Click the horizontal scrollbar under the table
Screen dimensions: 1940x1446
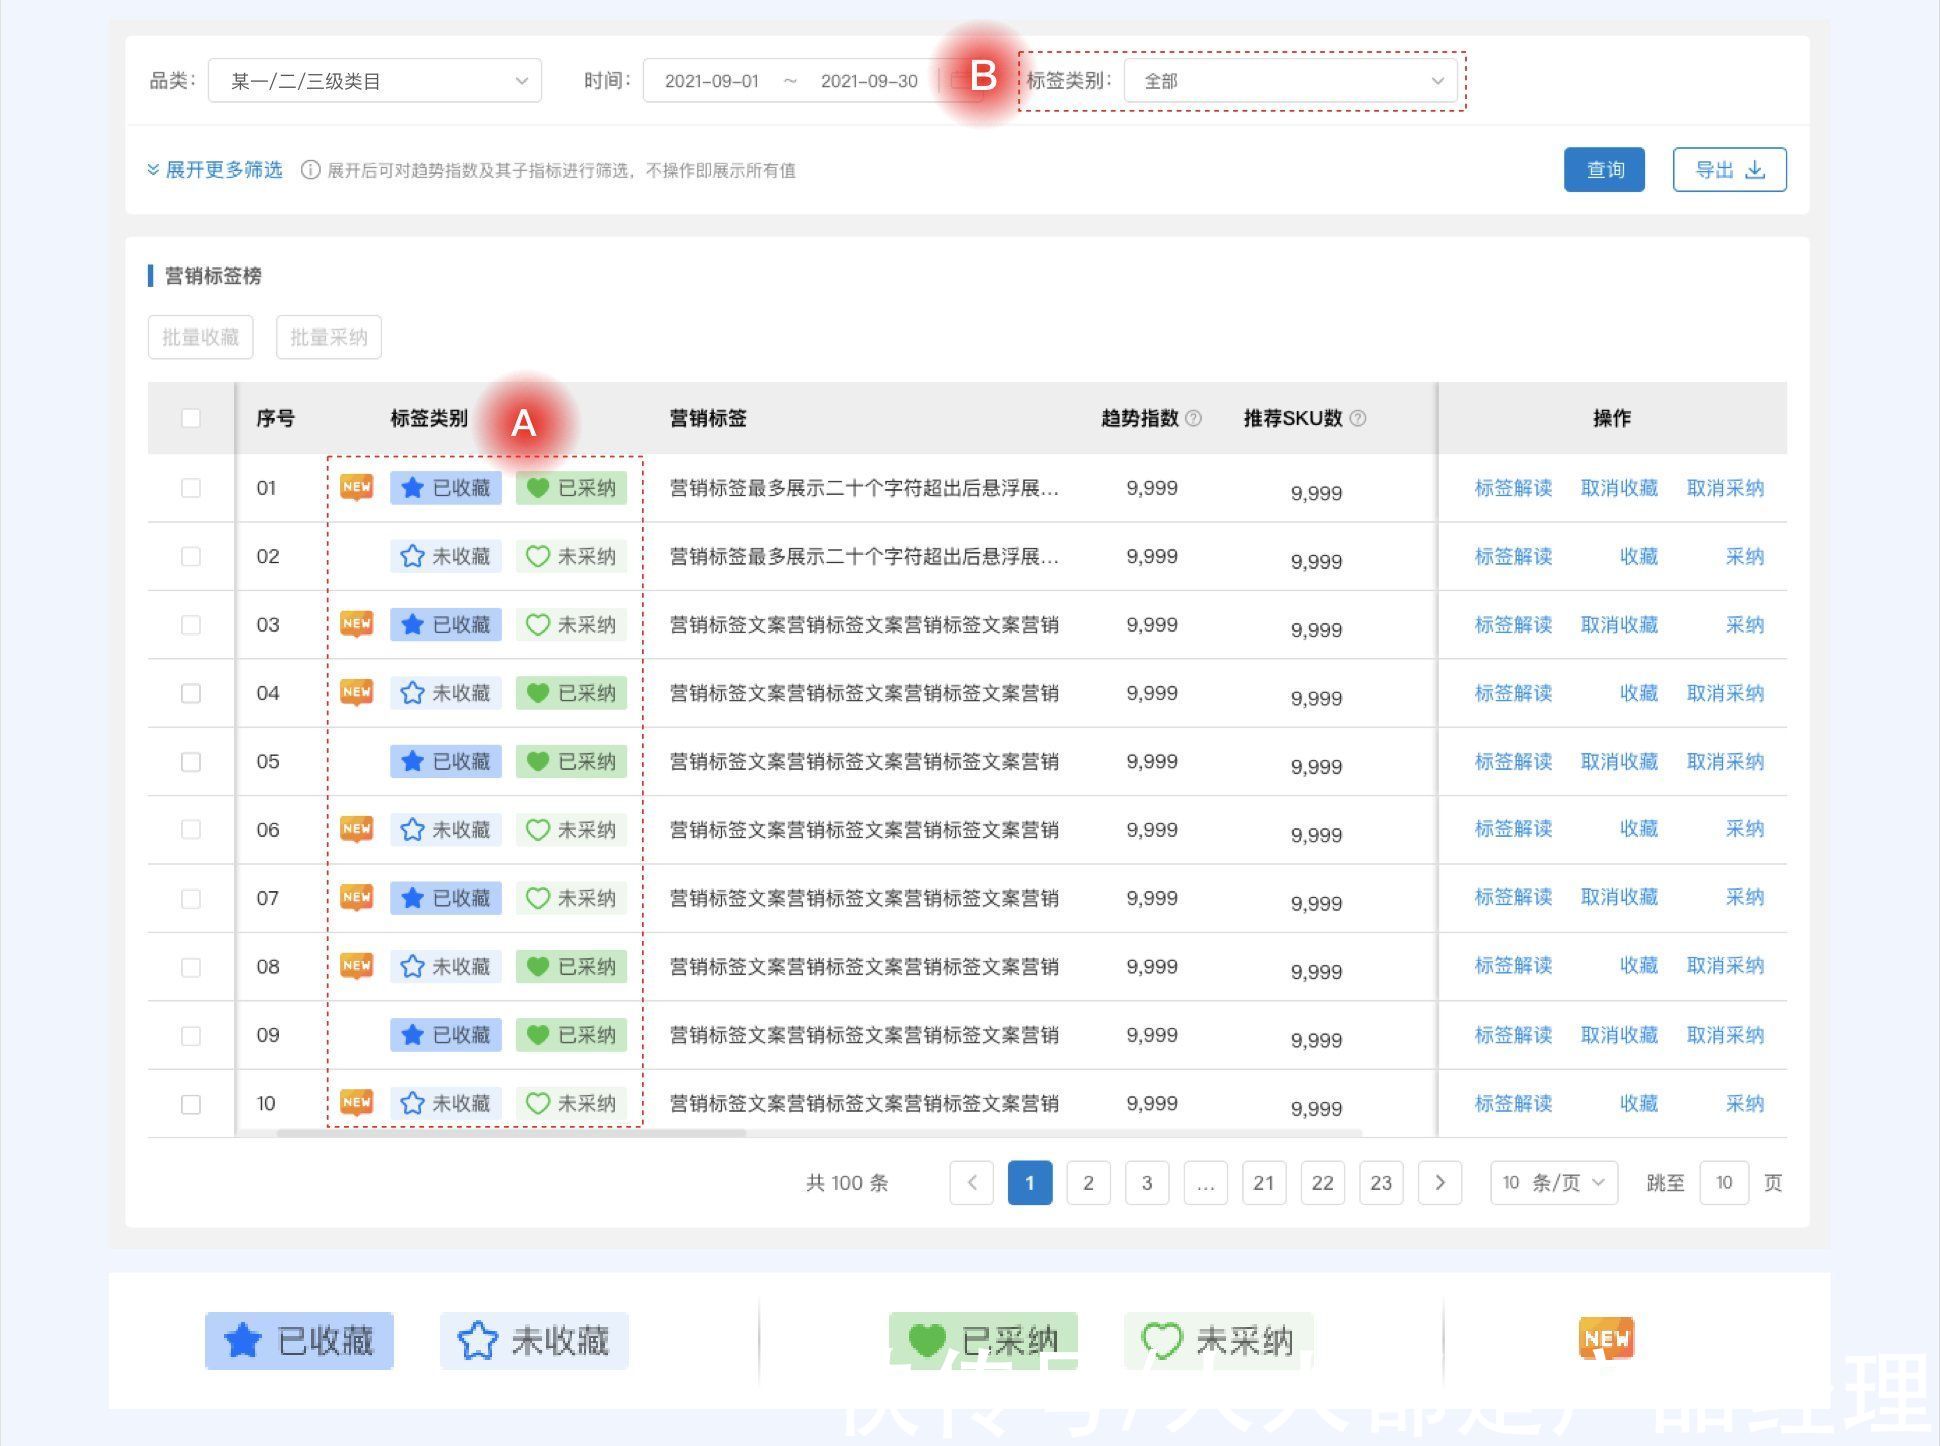click(511, 1133)
